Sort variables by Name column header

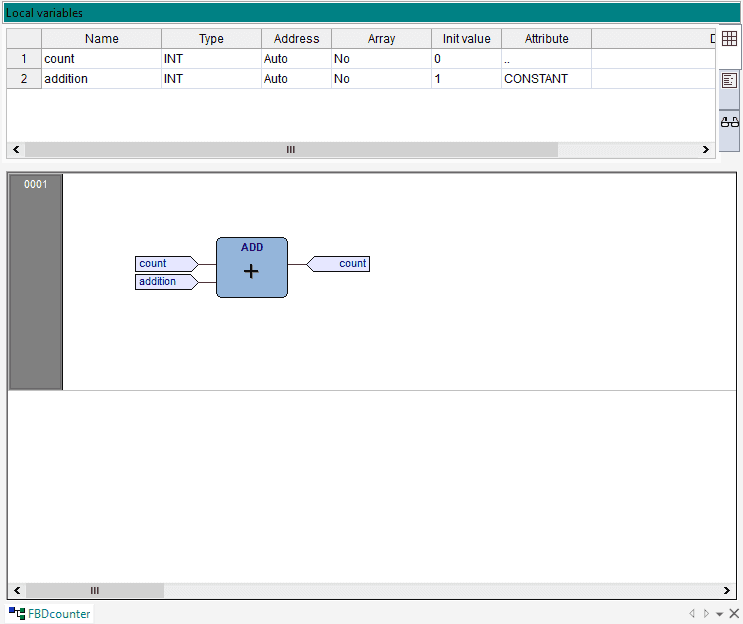101,39
